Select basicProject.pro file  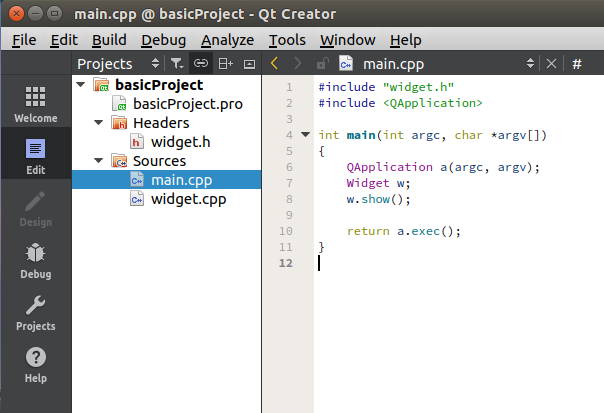click(188, 104)
